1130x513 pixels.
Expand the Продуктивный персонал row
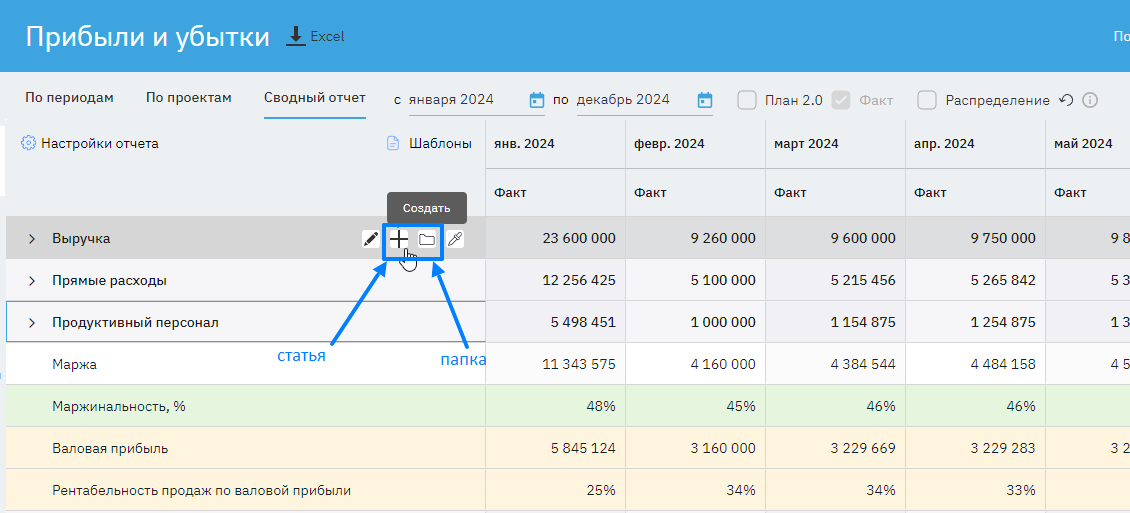31,323
